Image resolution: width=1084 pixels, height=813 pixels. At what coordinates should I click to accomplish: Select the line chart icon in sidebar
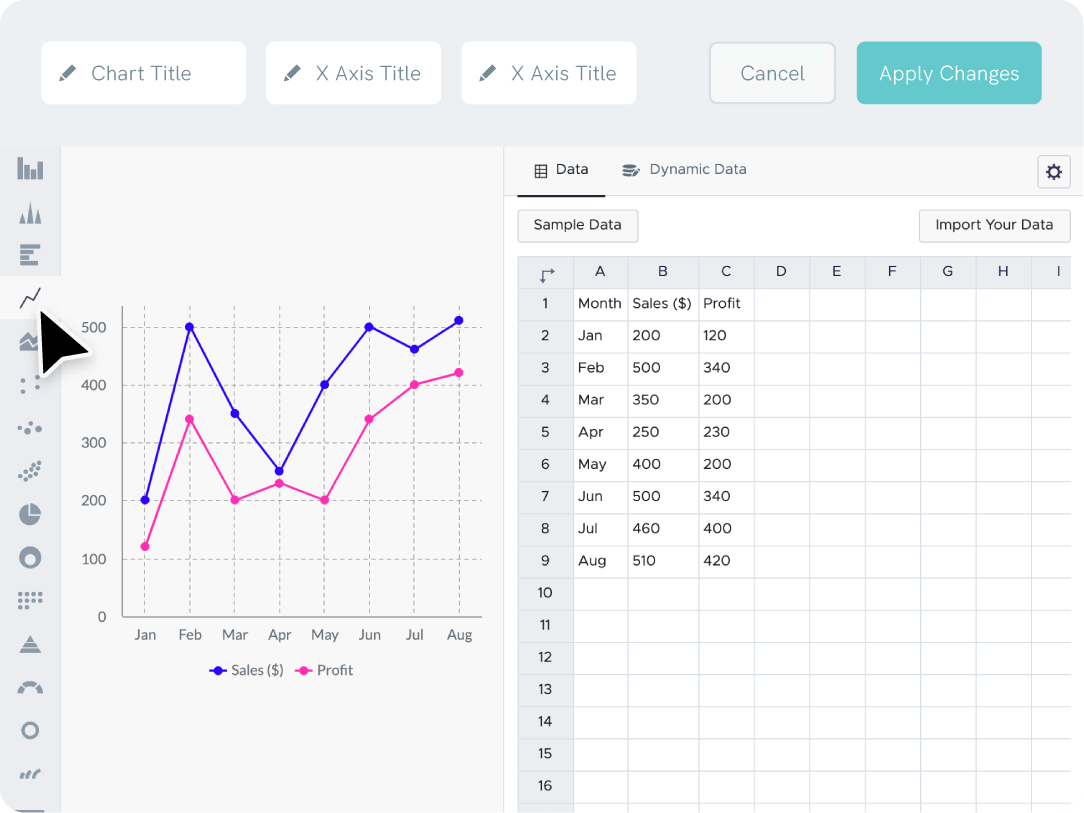[30, 298]
